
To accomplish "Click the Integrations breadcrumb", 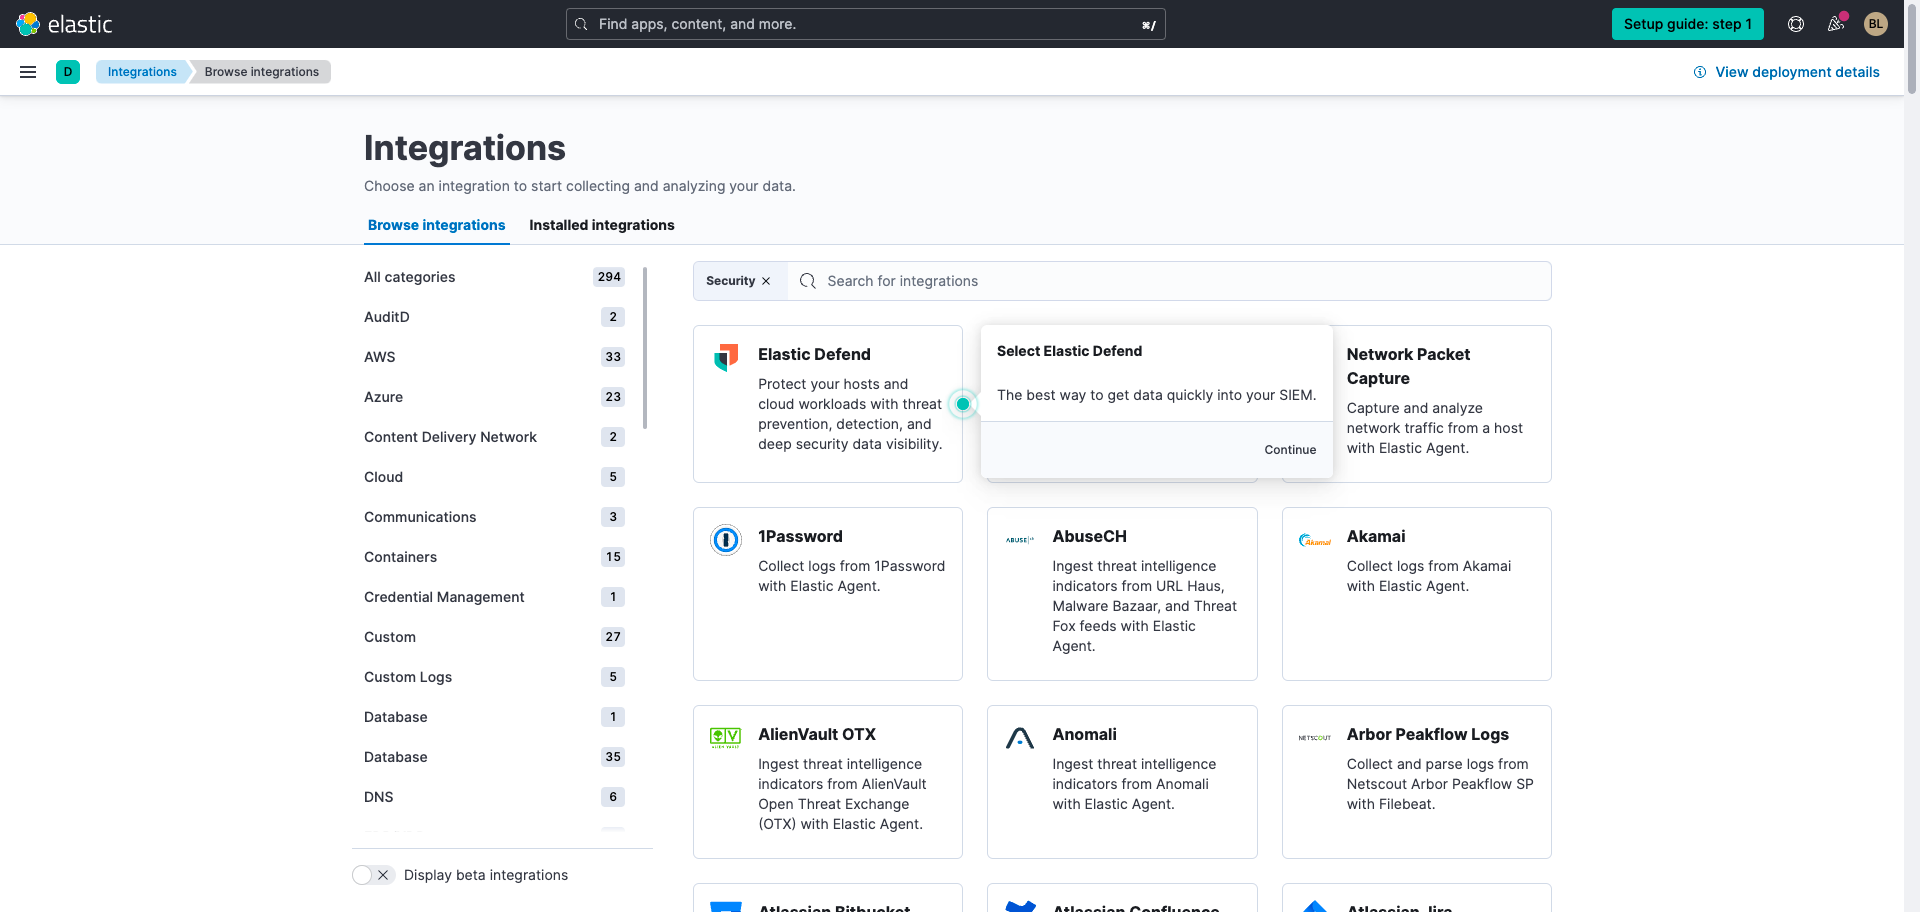I will [x=142, y=72].
